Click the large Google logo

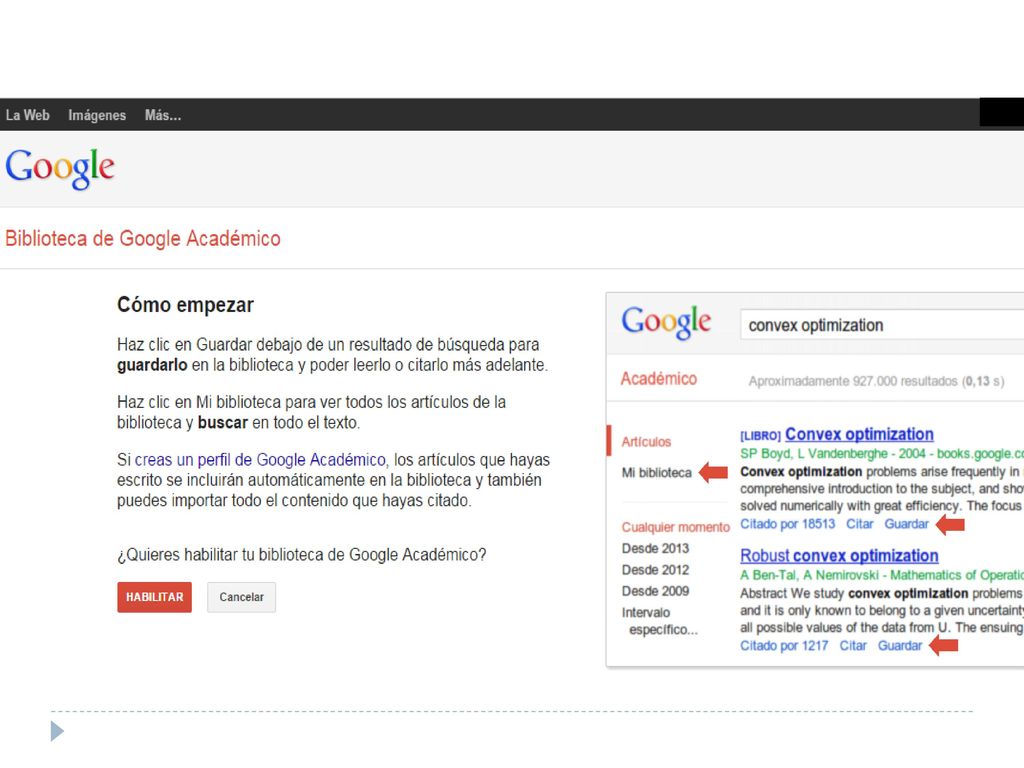(x=60, y=168)
